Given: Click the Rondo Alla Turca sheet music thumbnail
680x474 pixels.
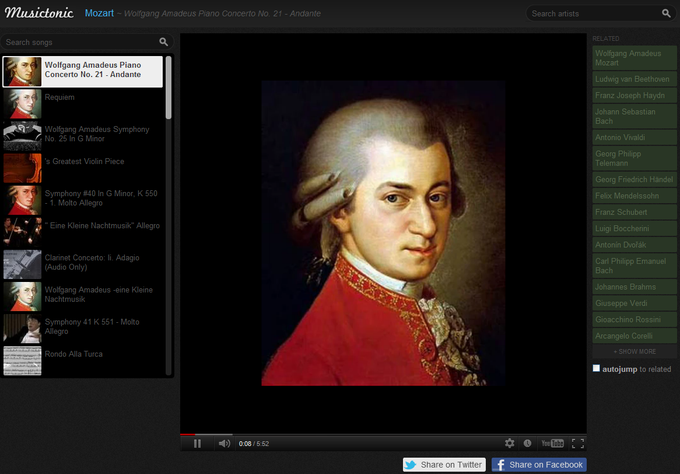Looking at the screenshot, I should click(x=23, y=361).
